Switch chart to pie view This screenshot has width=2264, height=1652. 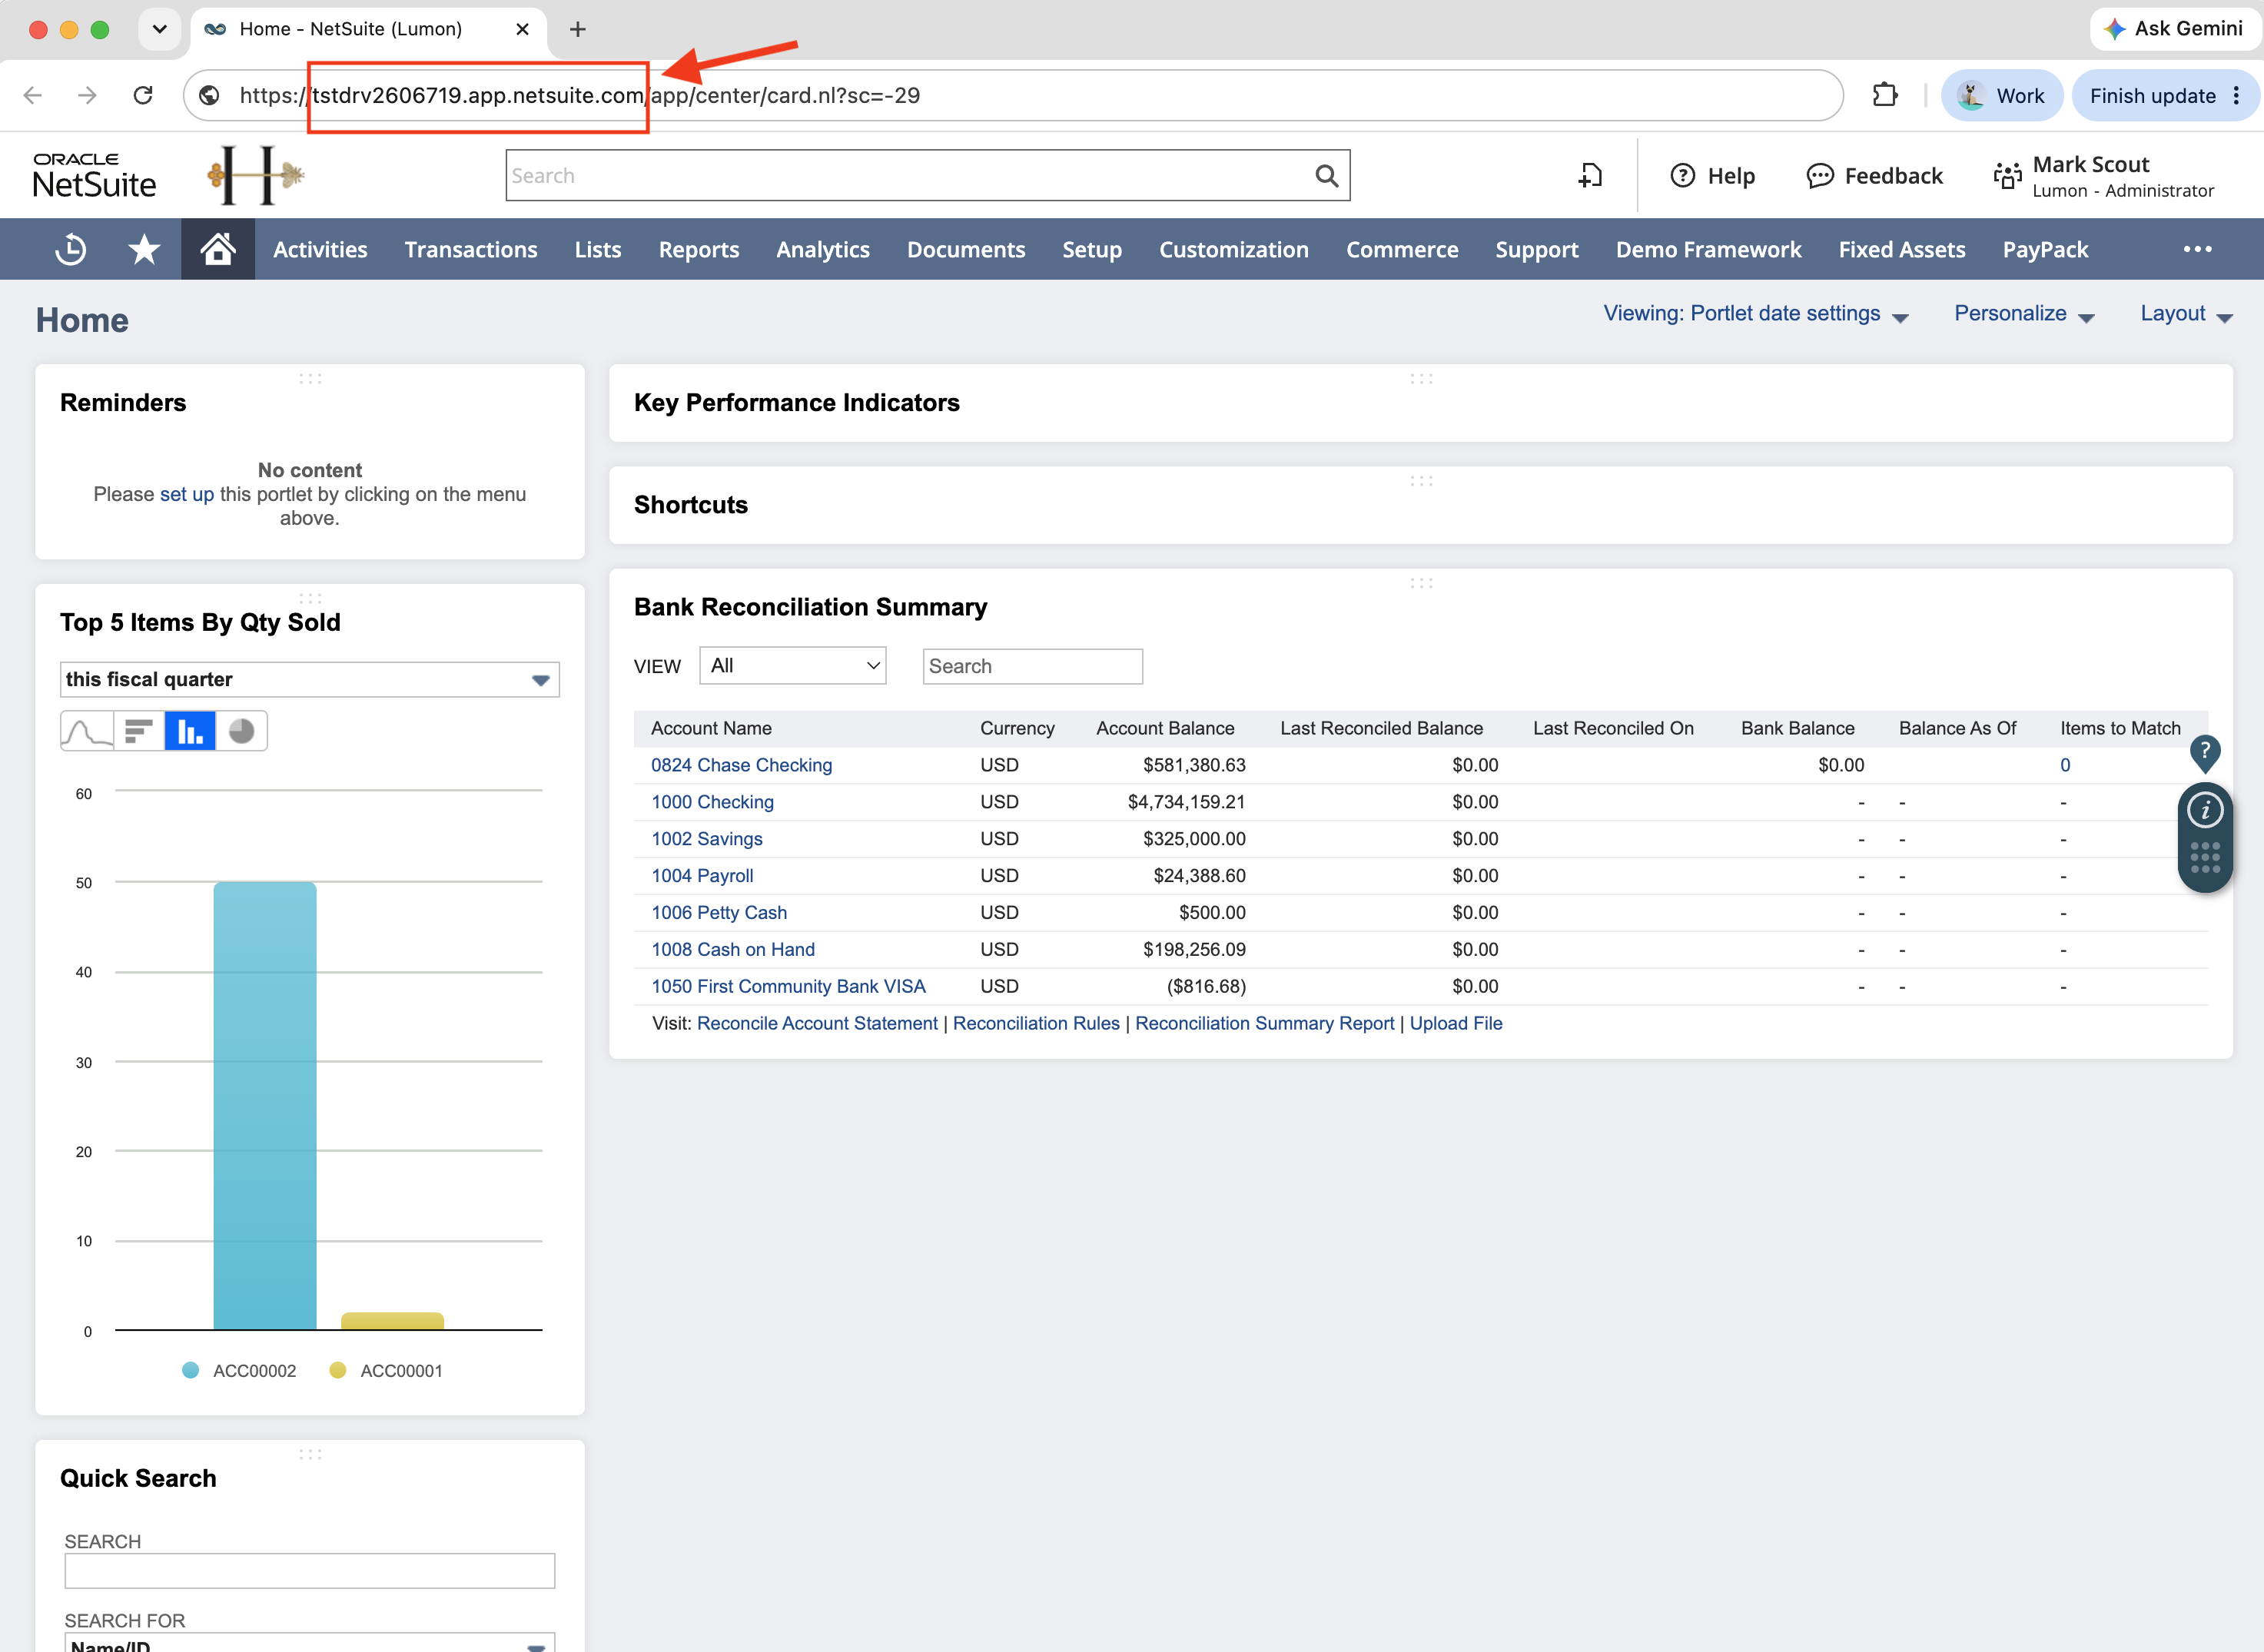coord(241,731)
